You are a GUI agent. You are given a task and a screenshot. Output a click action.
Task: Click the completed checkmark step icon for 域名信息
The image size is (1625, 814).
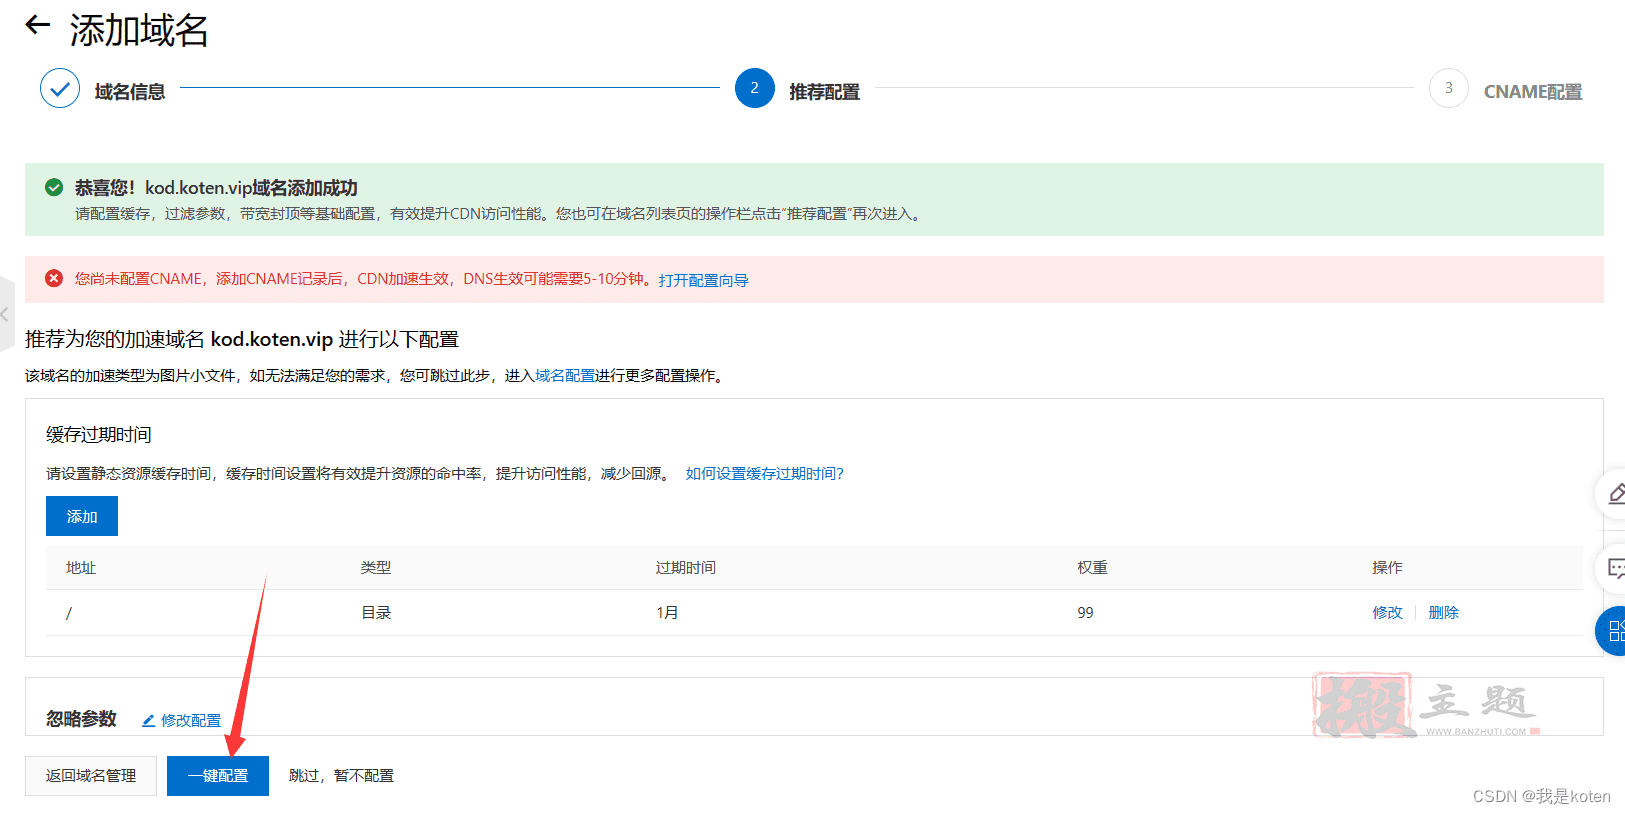click(60, 88)
